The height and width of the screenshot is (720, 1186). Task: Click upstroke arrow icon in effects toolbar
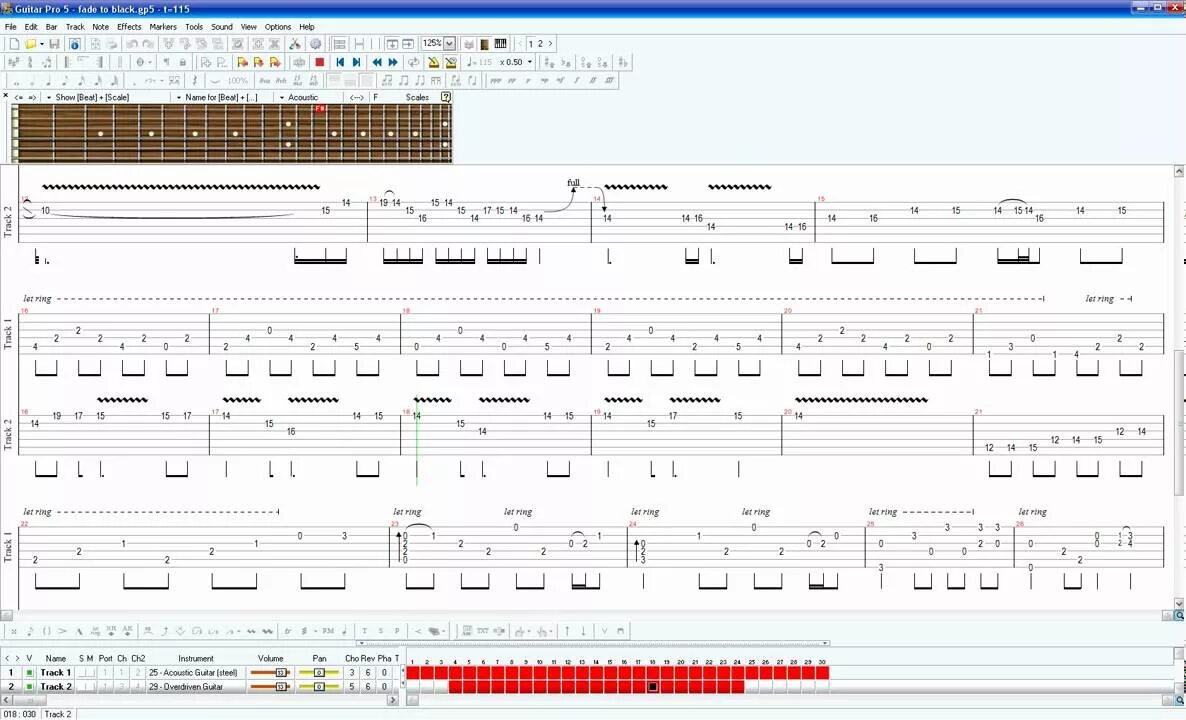[x=567, y=631]
